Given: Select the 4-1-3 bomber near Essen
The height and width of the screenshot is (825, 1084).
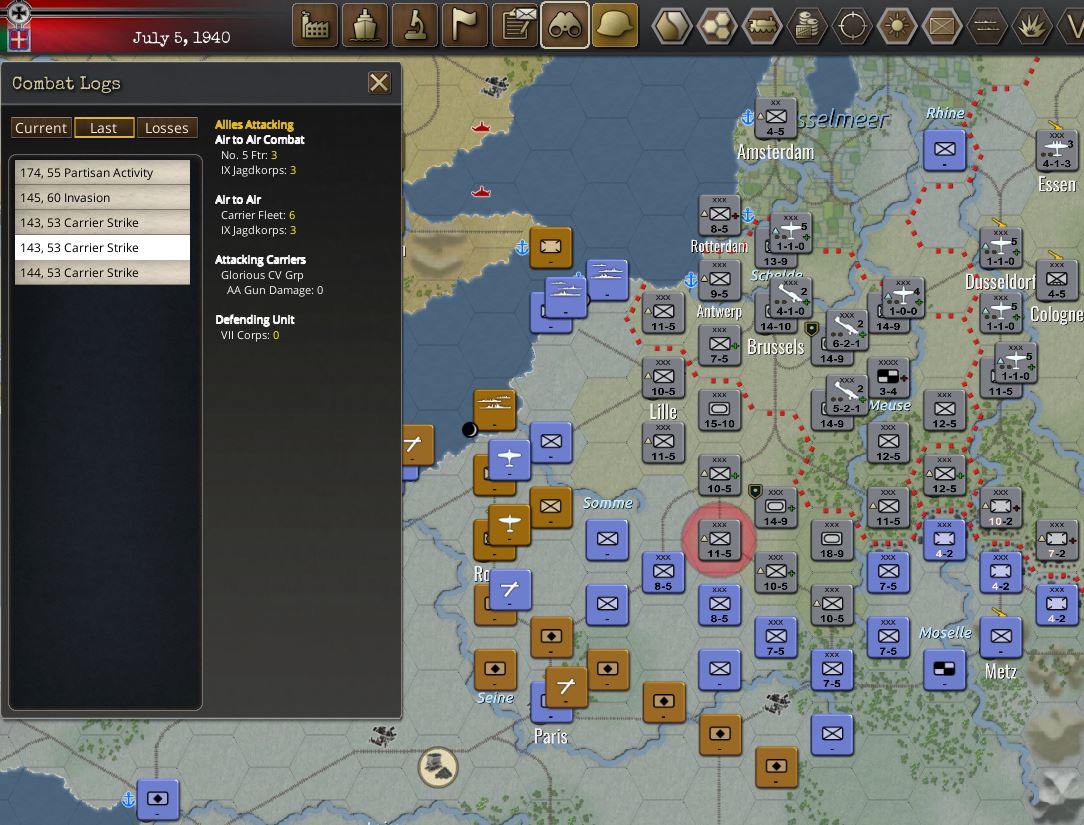Looking at the screenshot, I should [1056, 150].
